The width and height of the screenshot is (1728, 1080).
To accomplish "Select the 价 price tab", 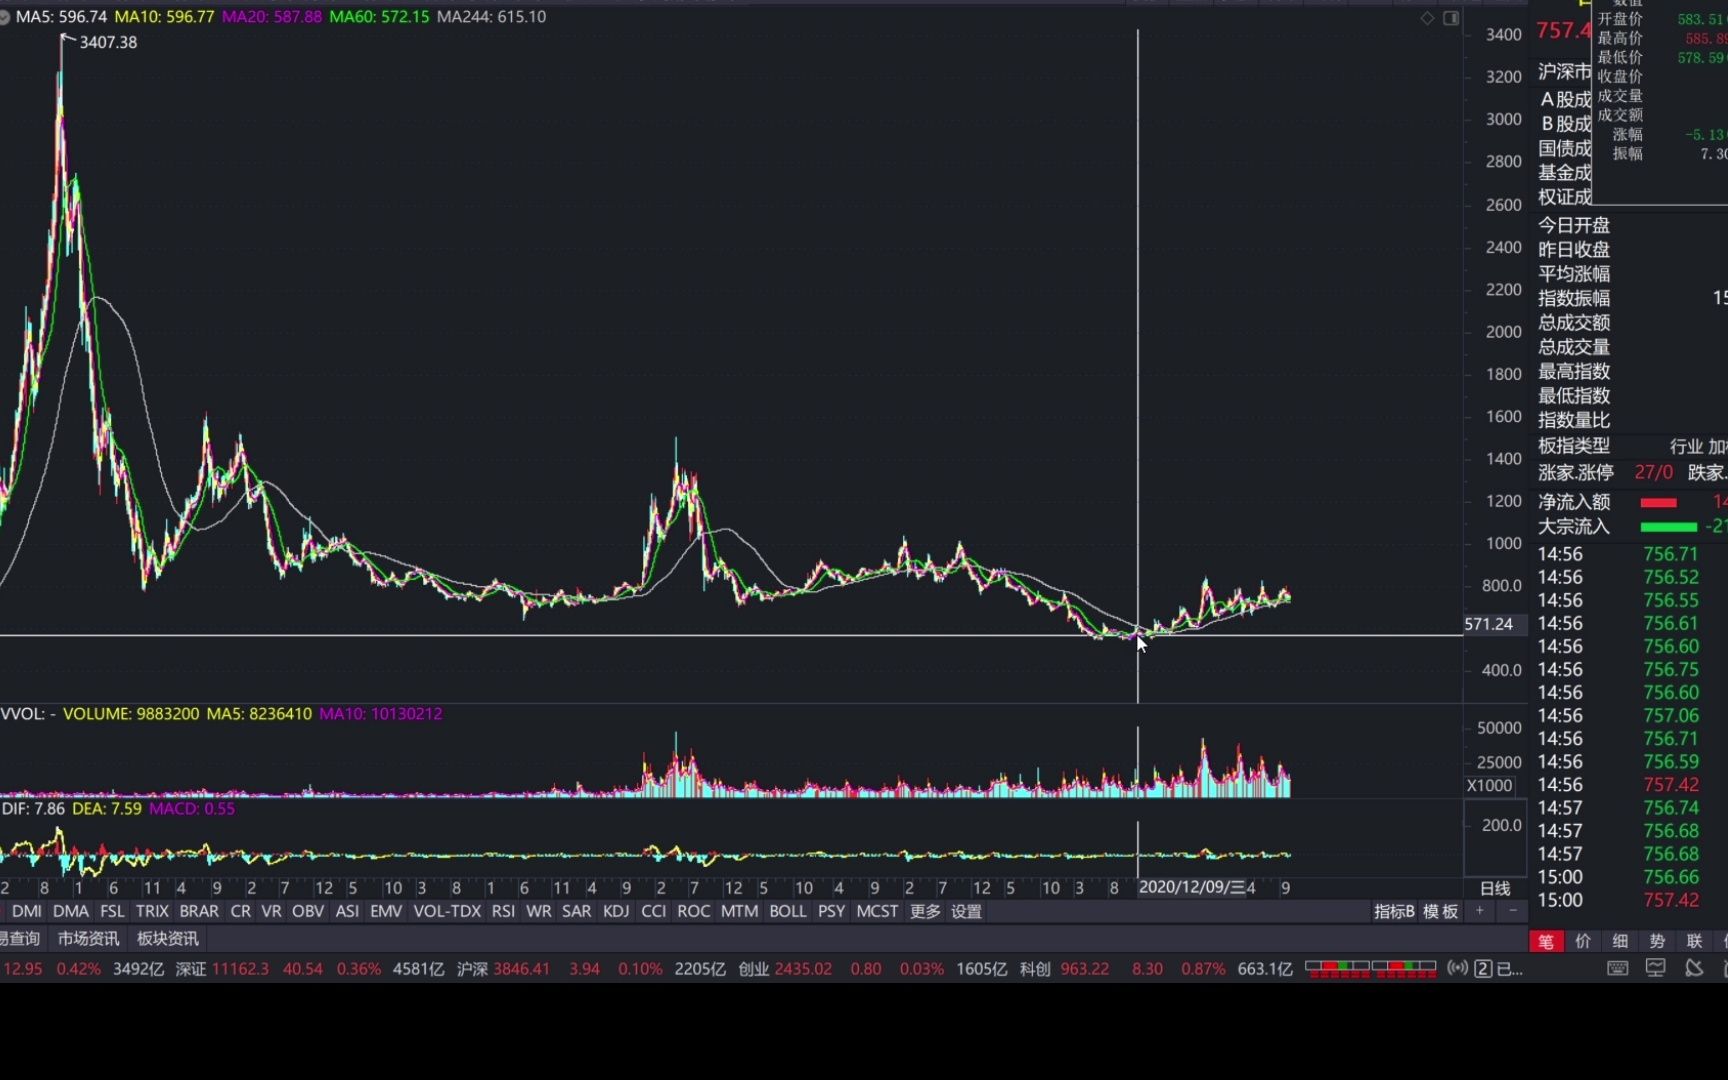I will [1583, 941].
